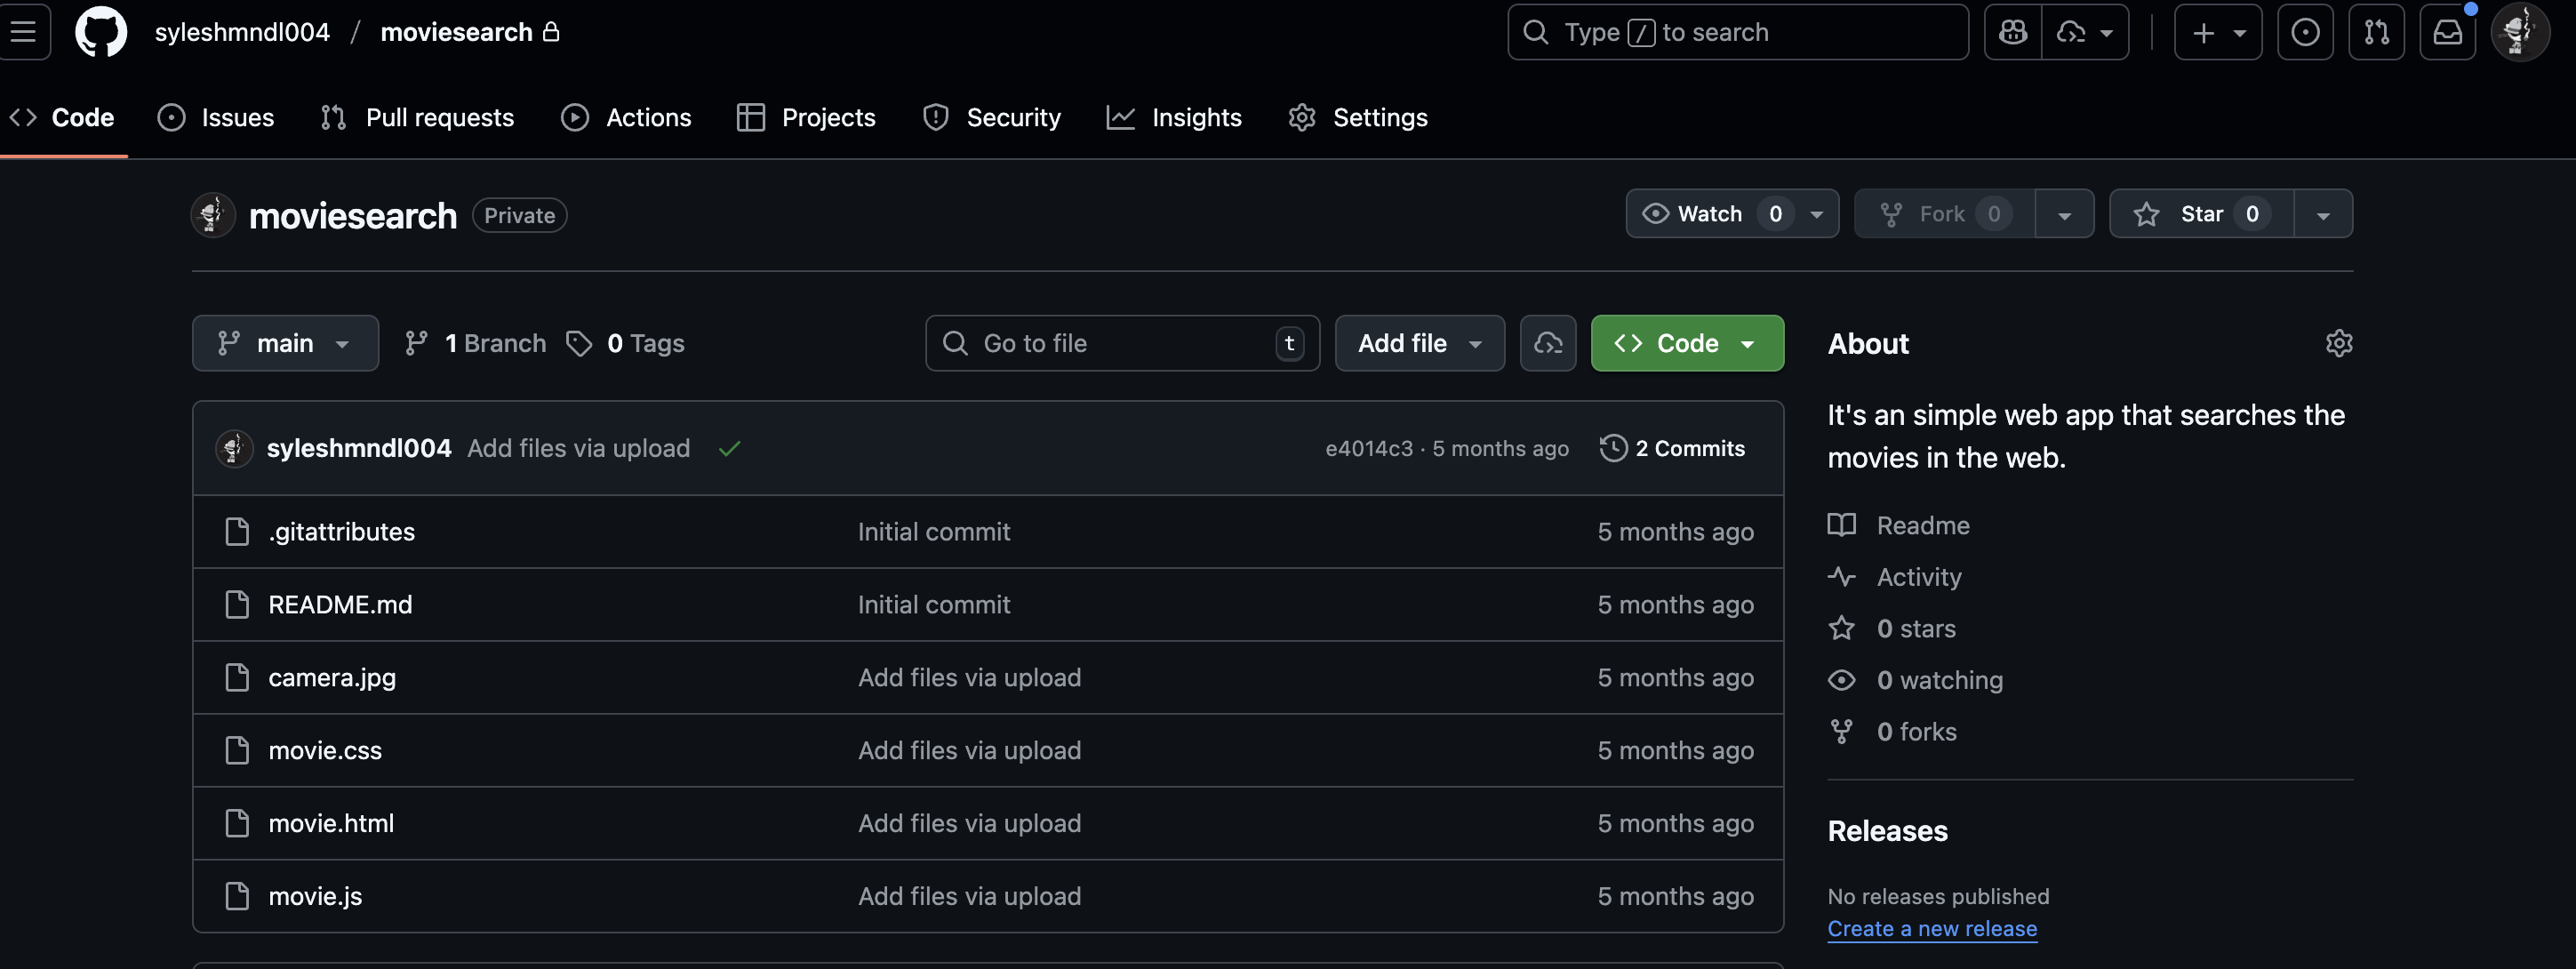Toggle Watch on this repository
The image size is (2576, 969).
pyautogui.click(x=1710, y=214)
